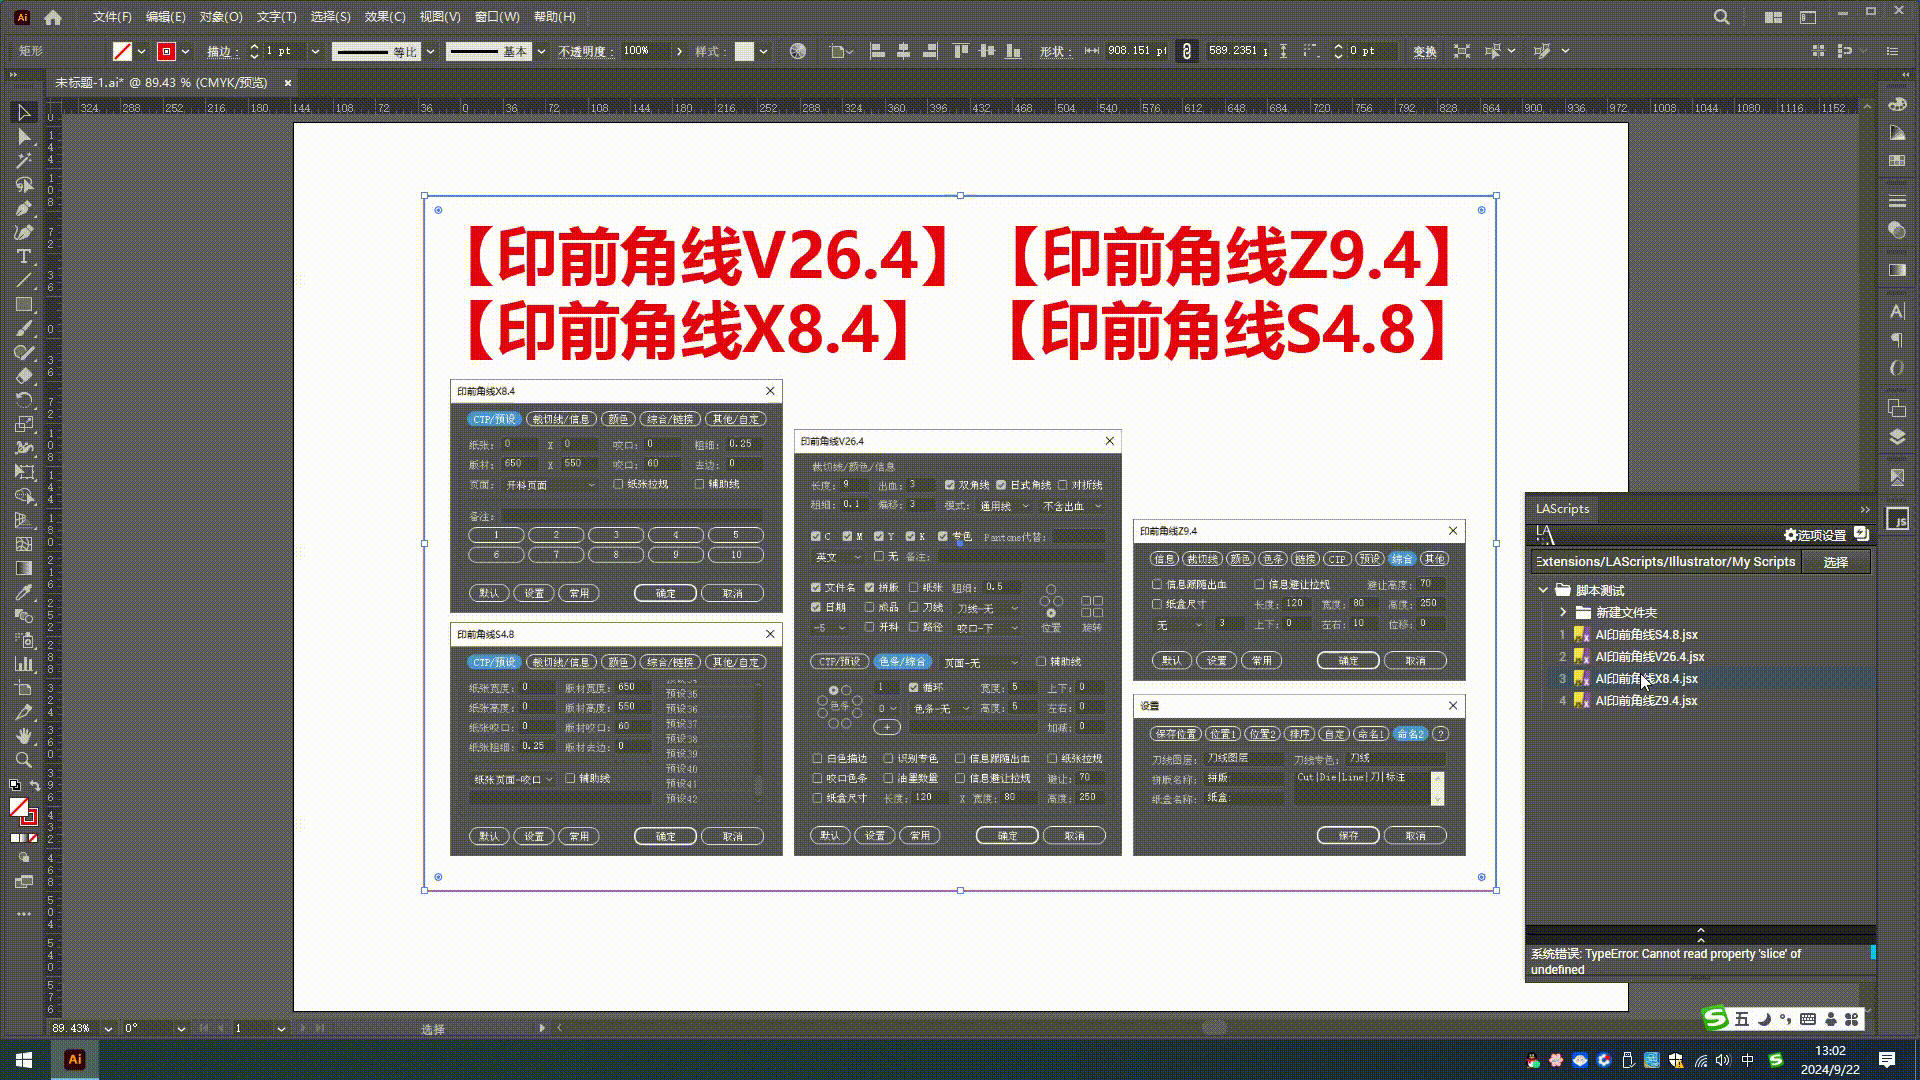The height and width of the screenshot is (1080, 1920).
Task: Click the fill/stroke swatch in Tools panel
Action: pyautogui.click(x=23, y=811)
